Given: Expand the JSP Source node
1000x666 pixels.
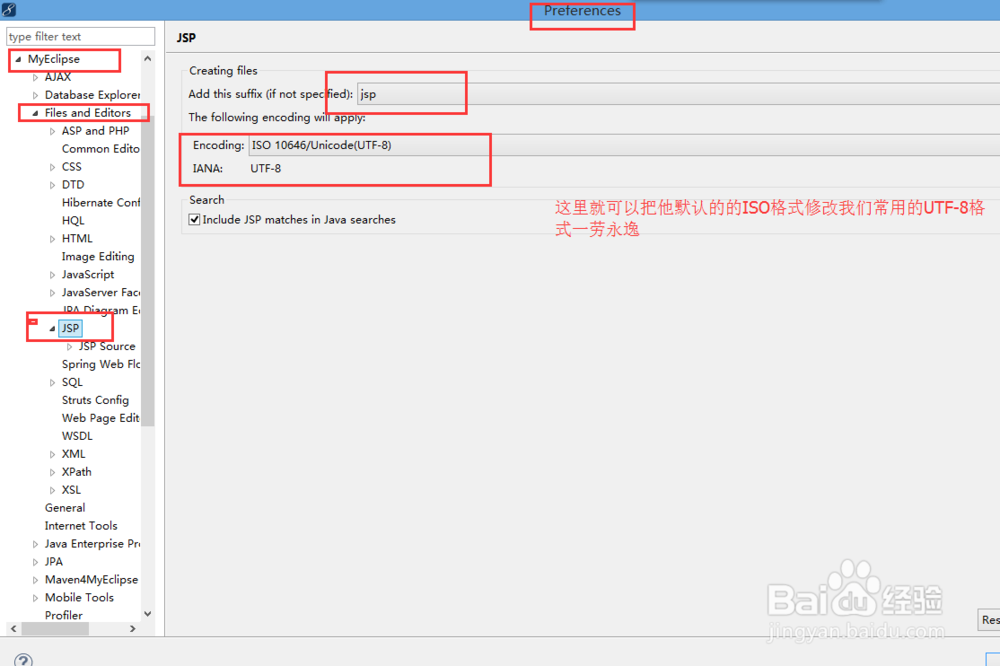Looking at the screenshot, I should click(70, 346).
